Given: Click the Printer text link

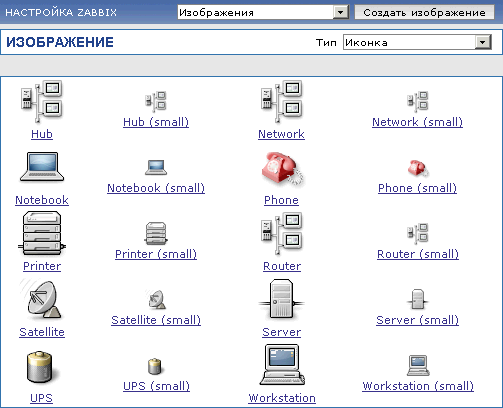Looking at the screenshot, I should (x=42, y=266).
